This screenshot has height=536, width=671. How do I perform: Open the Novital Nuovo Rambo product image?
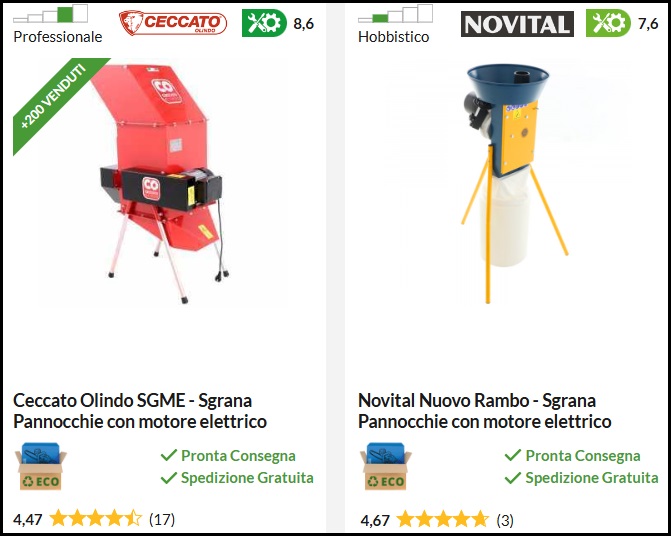[x=511, y=183]
